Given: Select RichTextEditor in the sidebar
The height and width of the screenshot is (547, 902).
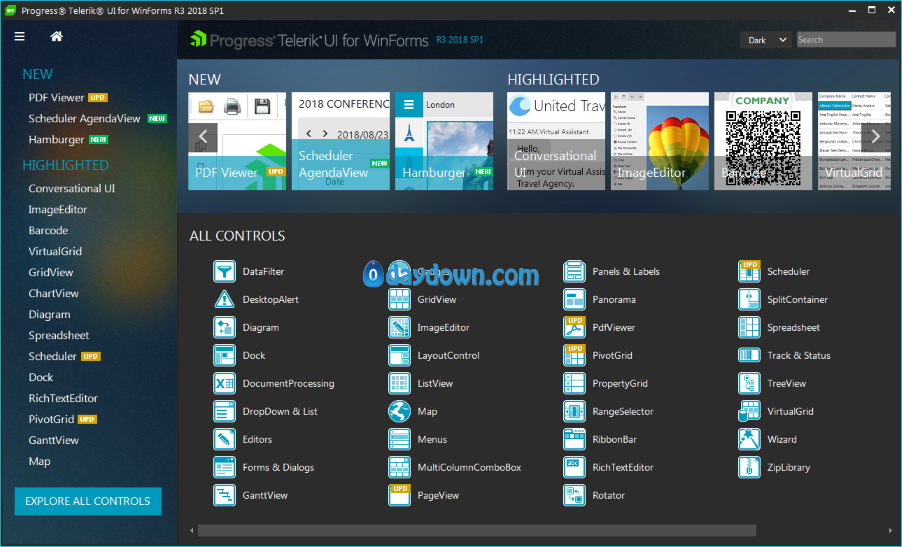Looking at the screenshot, I should (x=63, y=398).
